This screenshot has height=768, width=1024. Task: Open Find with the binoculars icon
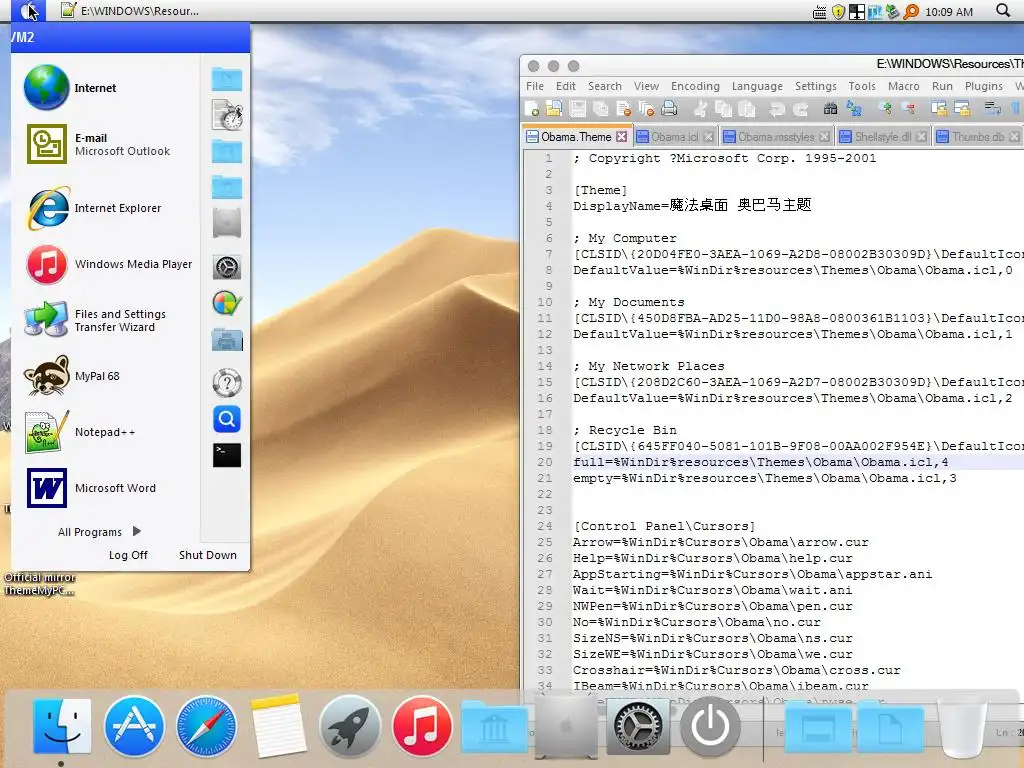831,109
